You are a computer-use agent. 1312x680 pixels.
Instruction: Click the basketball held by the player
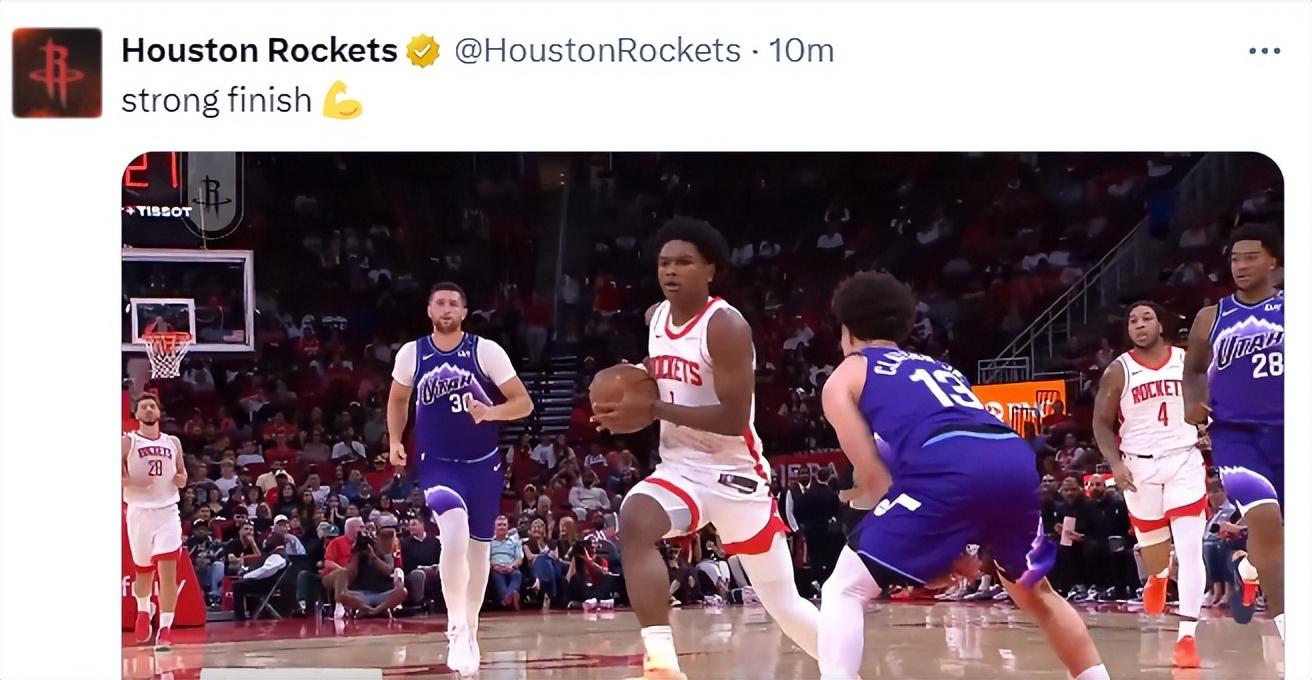[x=623, y=398]
